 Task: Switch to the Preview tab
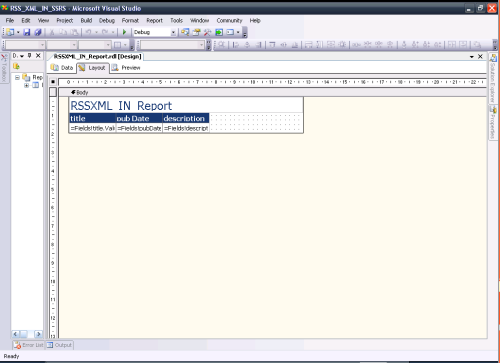126,68
